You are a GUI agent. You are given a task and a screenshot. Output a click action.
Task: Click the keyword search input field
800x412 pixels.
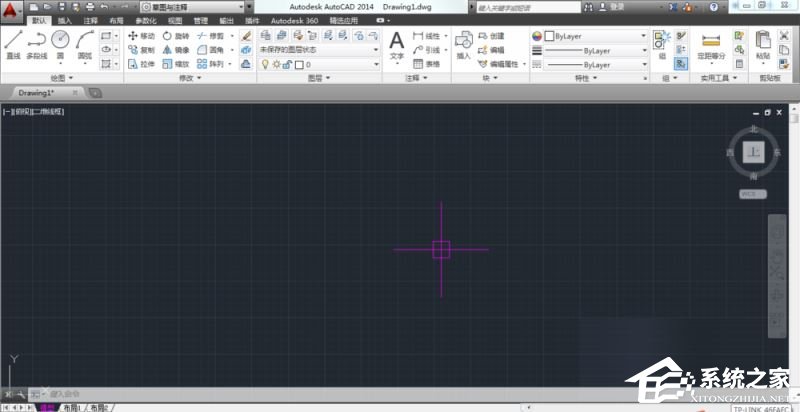tap(528, 8)
